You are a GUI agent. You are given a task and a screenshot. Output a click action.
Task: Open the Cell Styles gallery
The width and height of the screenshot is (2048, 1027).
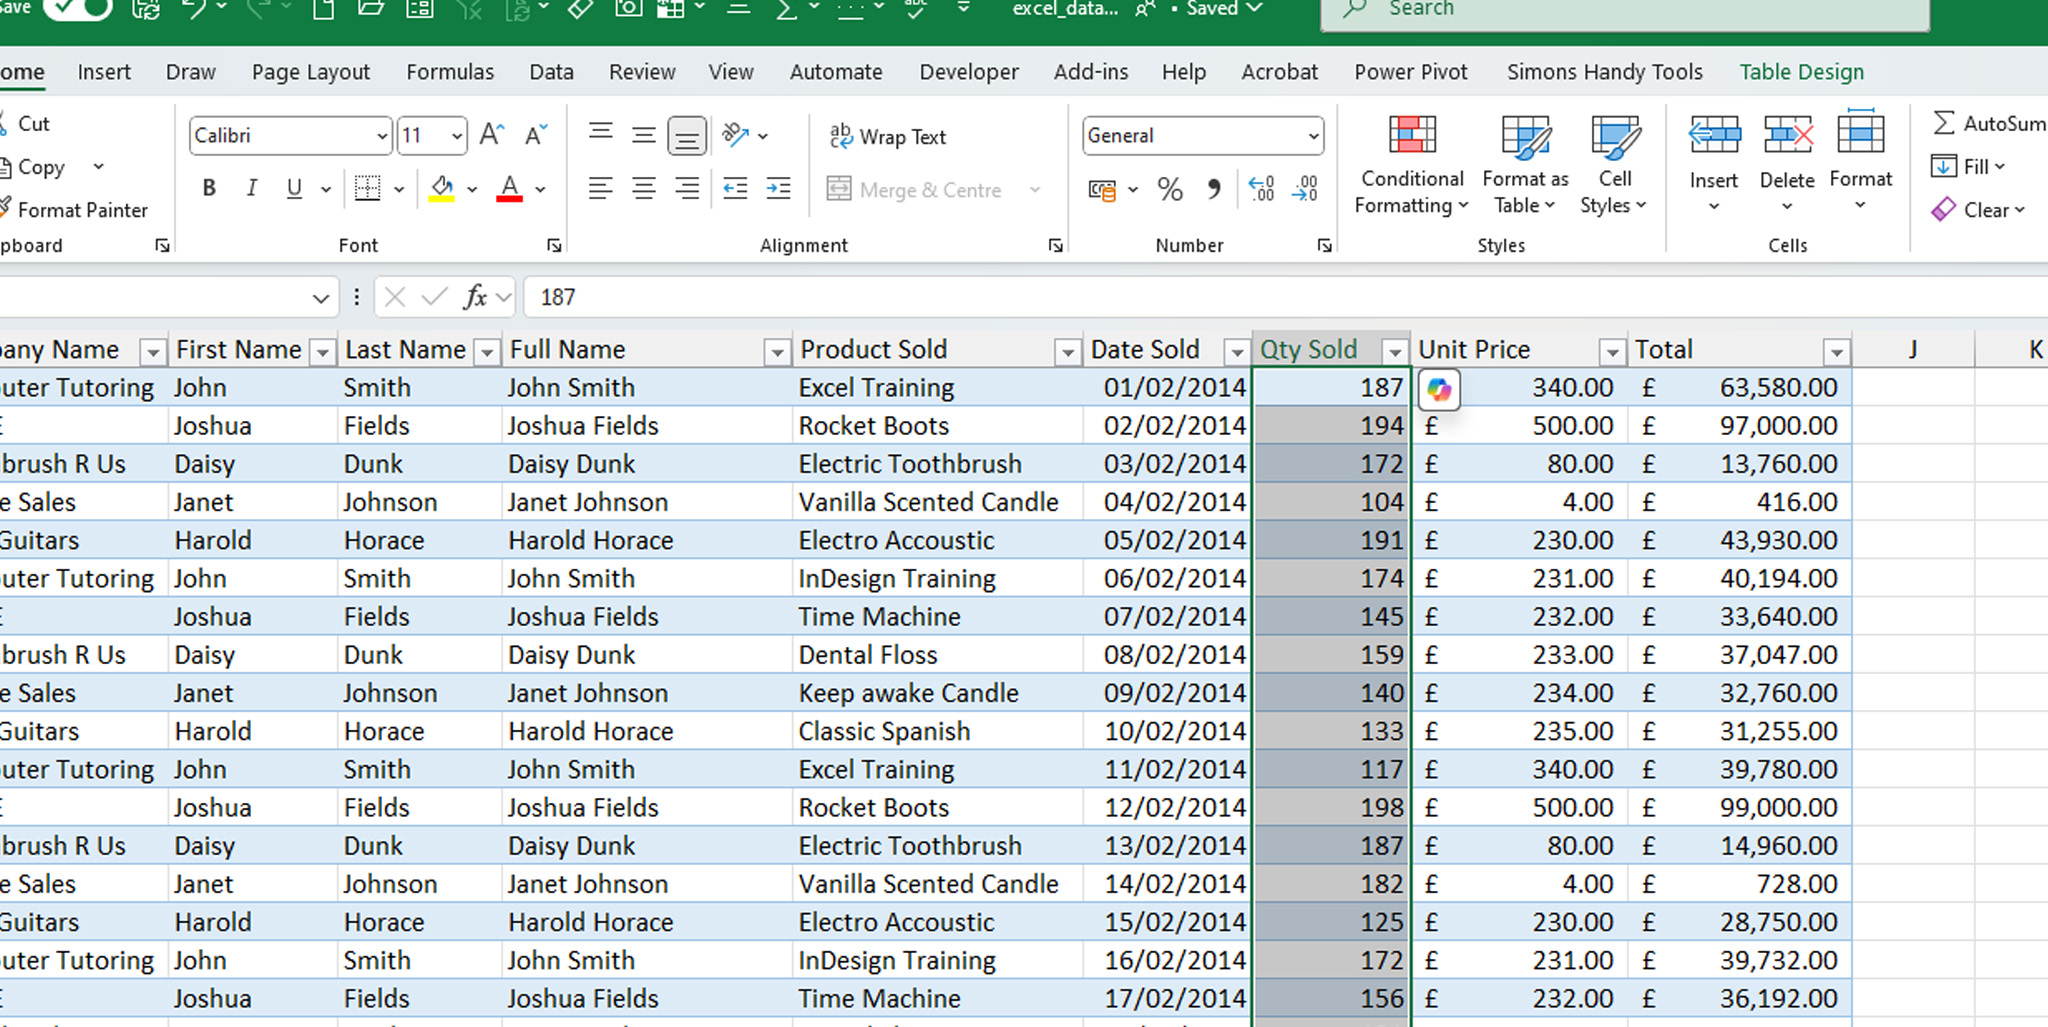1613,165
